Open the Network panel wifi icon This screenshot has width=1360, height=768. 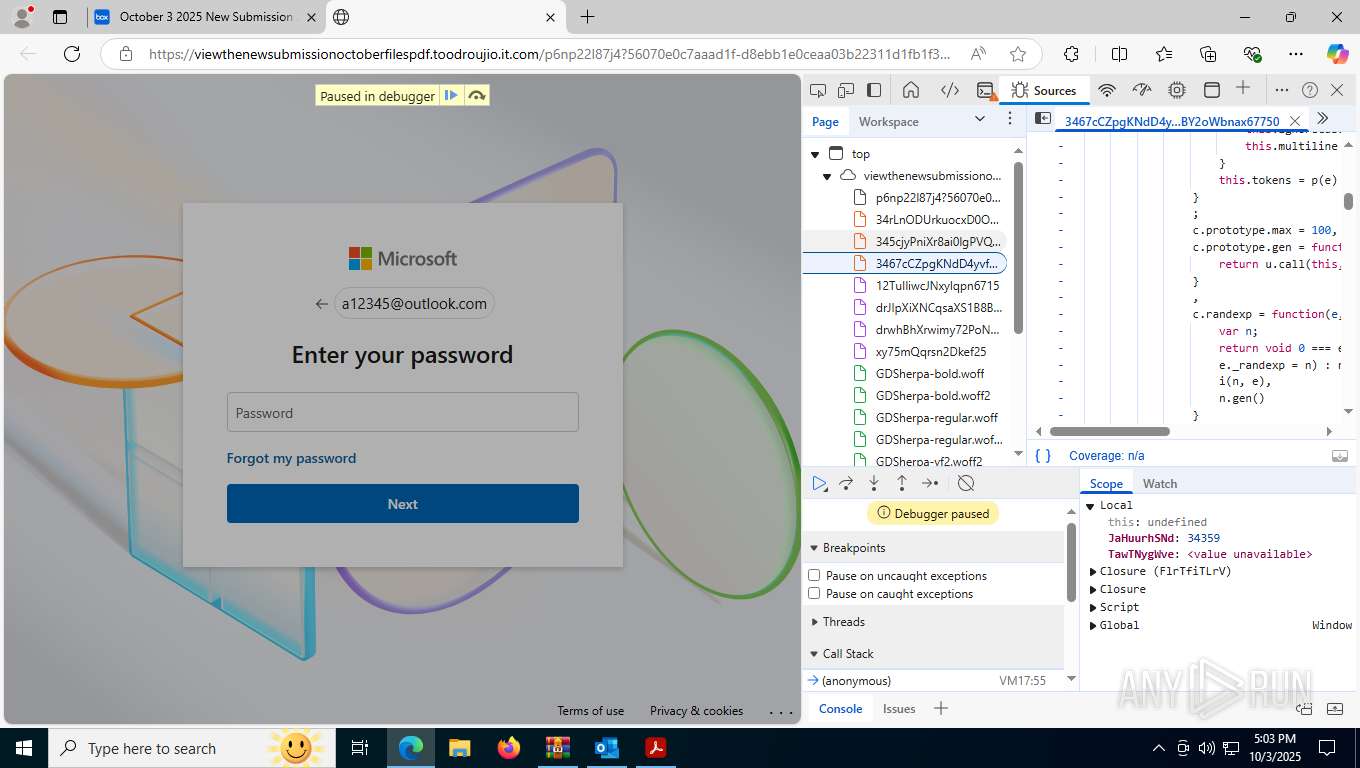pyautogui.click(x=1106, y=90)
